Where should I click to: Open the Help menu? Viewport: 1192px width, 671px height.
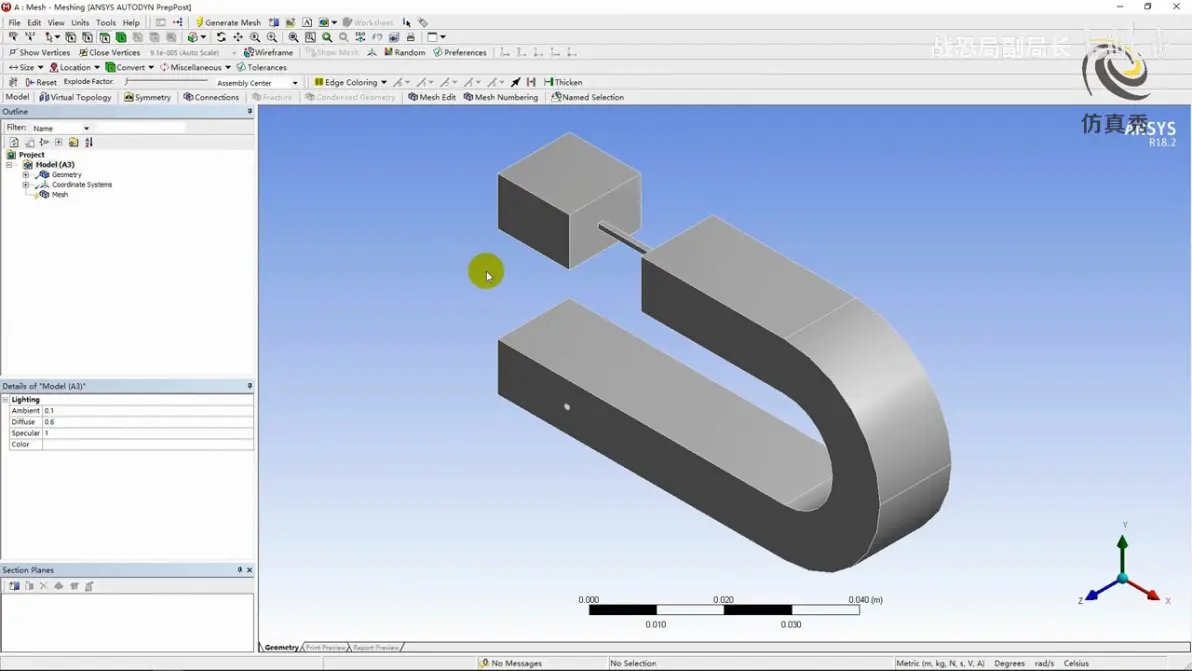coord(132,22)
